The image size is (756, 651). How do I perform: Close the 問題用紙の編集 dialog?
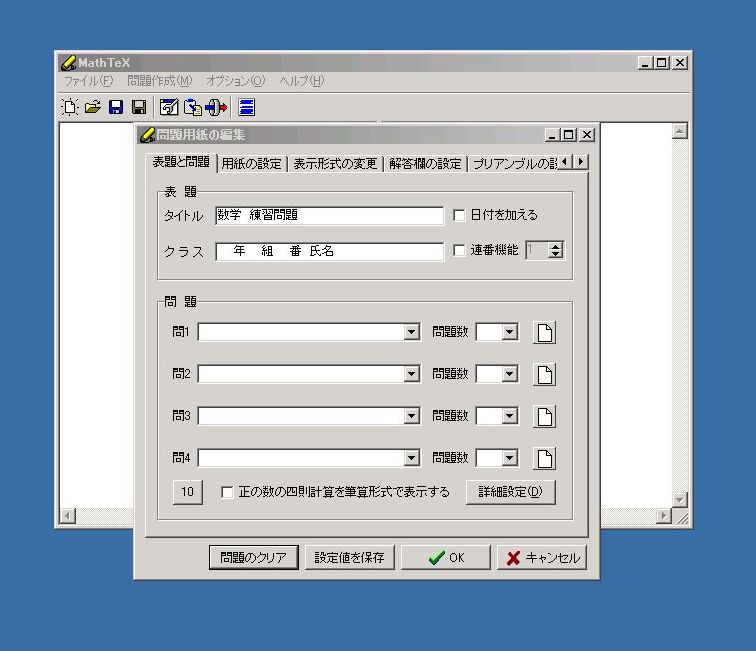coord(586,135)
